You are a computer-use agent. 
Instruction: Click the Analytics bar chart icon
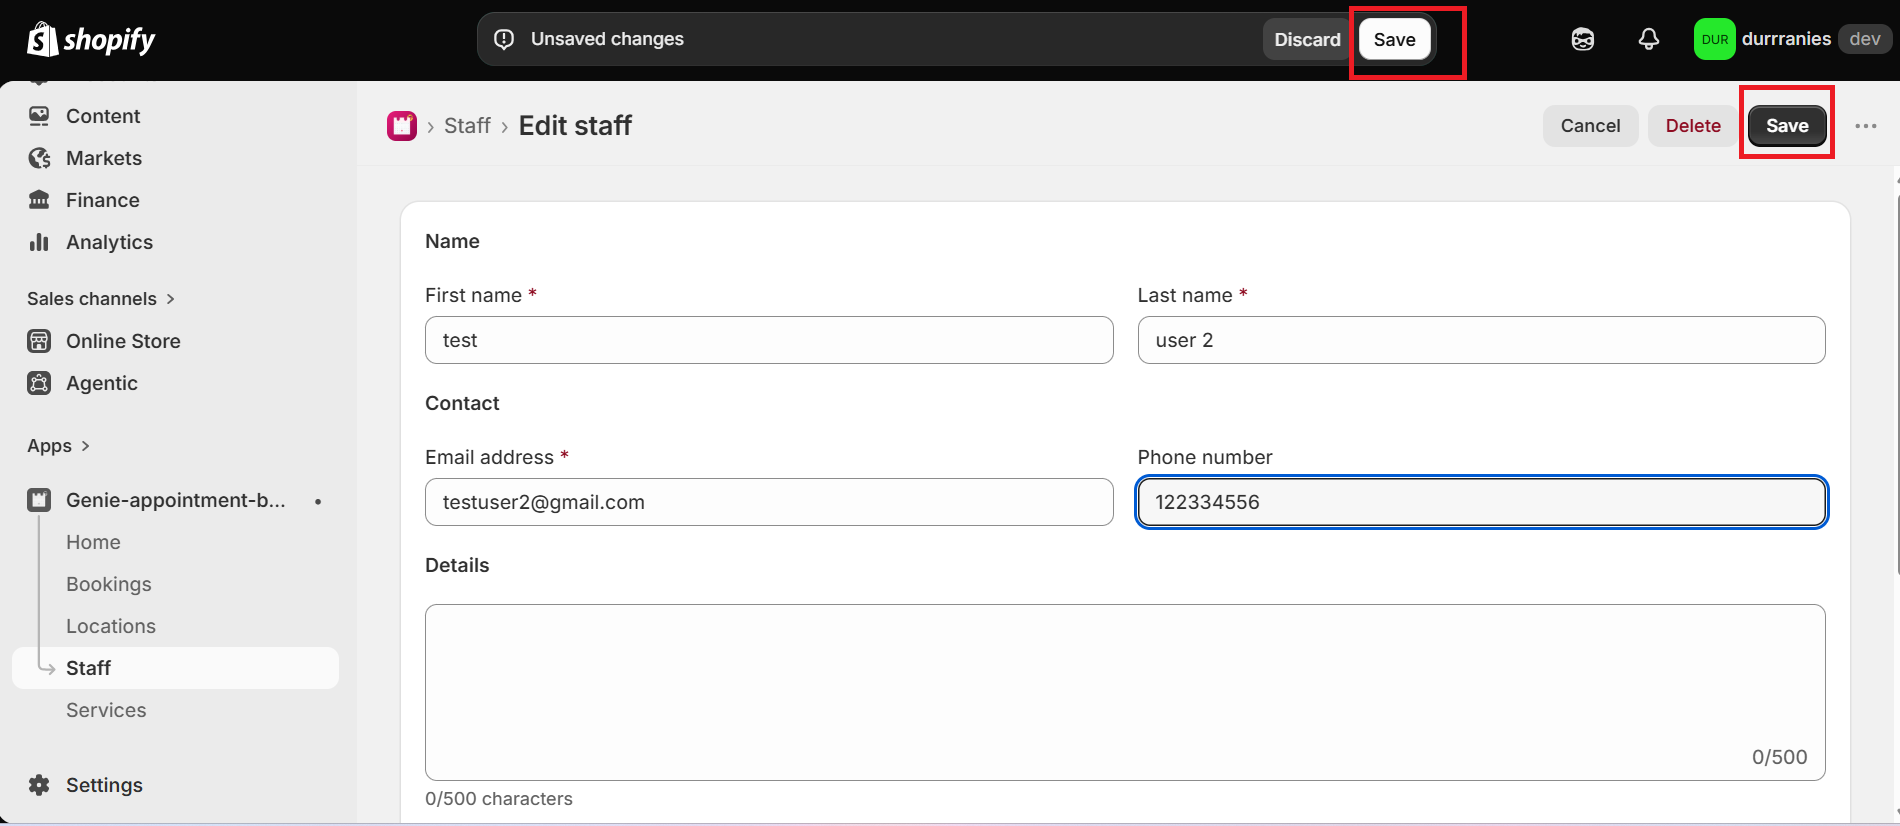point(39,242)
